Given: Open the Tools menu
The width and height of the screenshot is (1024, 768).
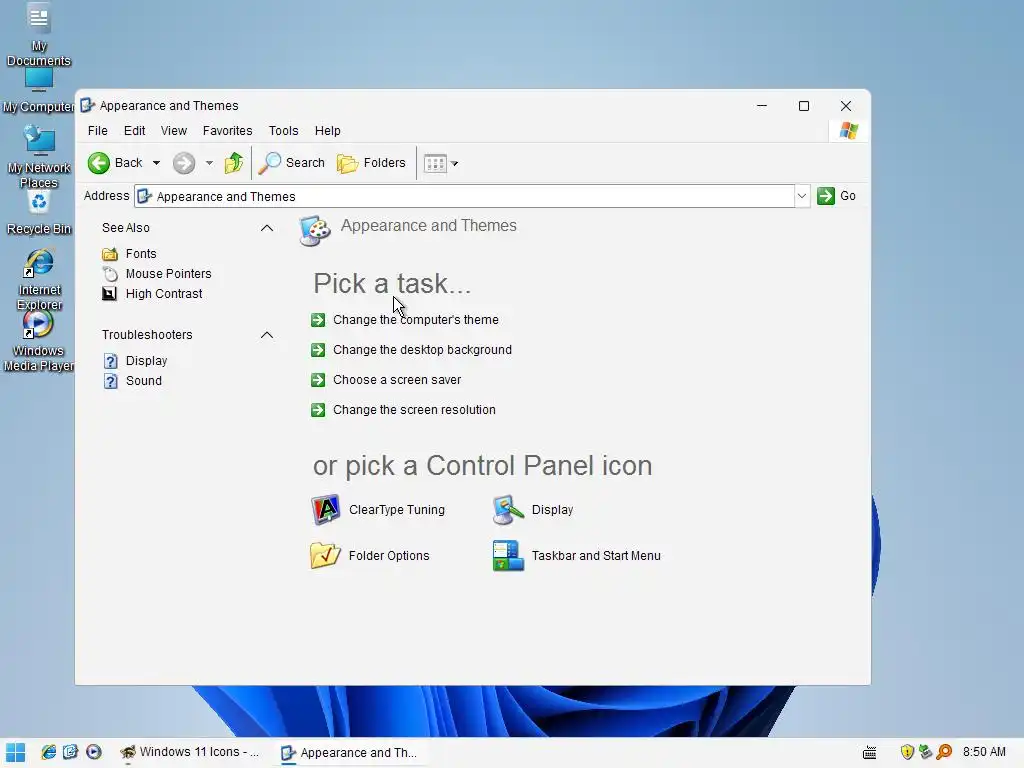Looking at the screenshot, I should click(x=283, y=131).
